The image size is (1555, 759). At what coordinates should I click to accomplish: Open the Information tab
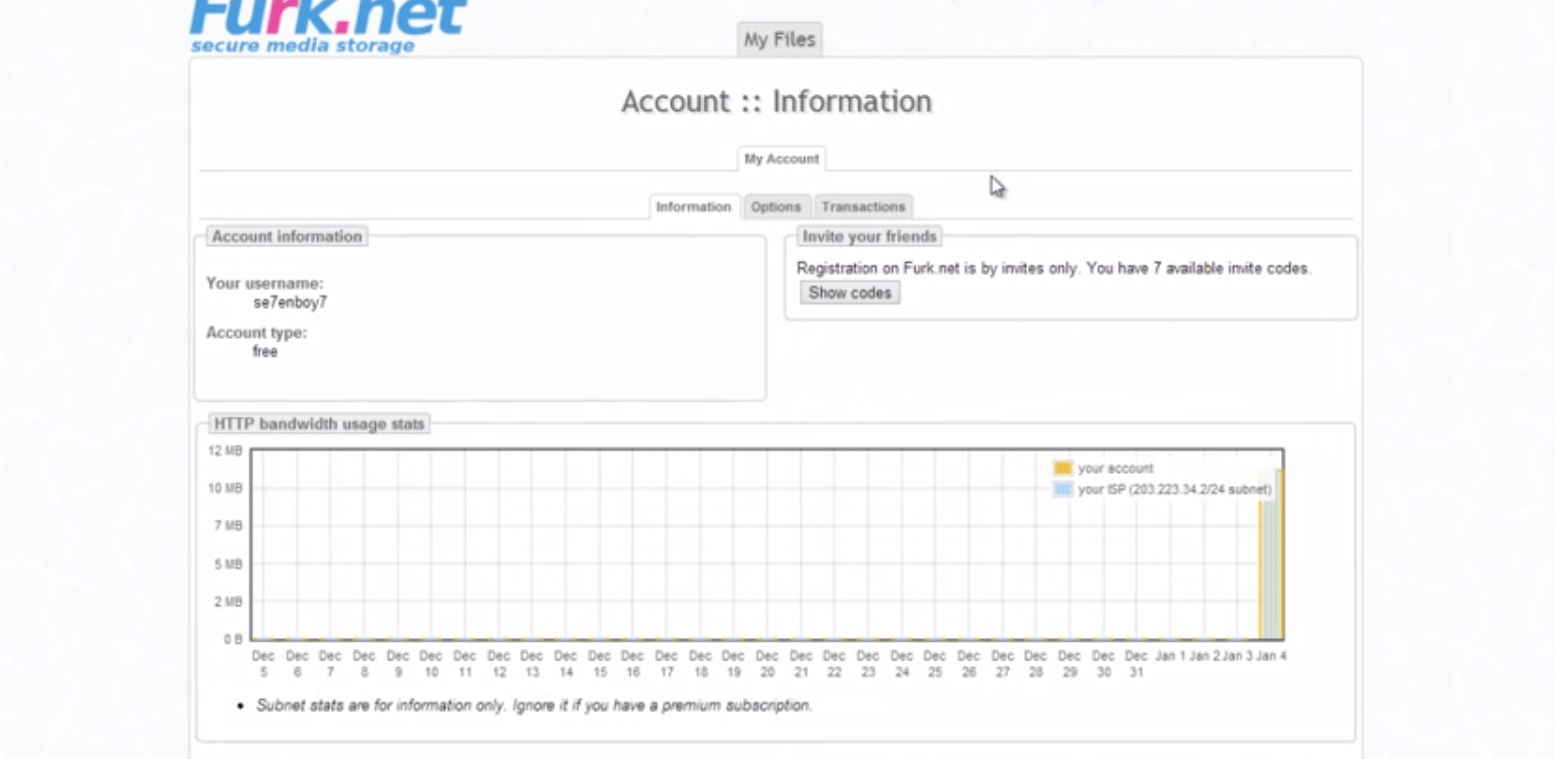[693, 206]
